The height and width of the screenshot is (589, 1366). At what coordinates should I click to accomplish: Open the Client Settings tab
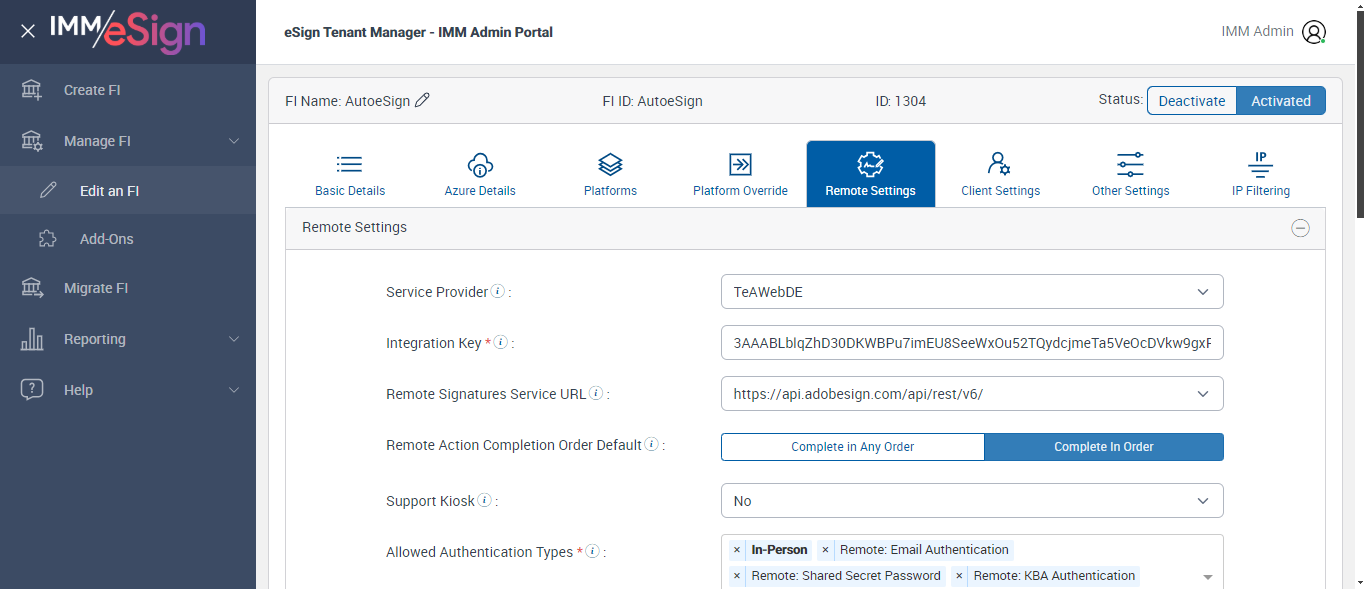(x=1000, y=174)
